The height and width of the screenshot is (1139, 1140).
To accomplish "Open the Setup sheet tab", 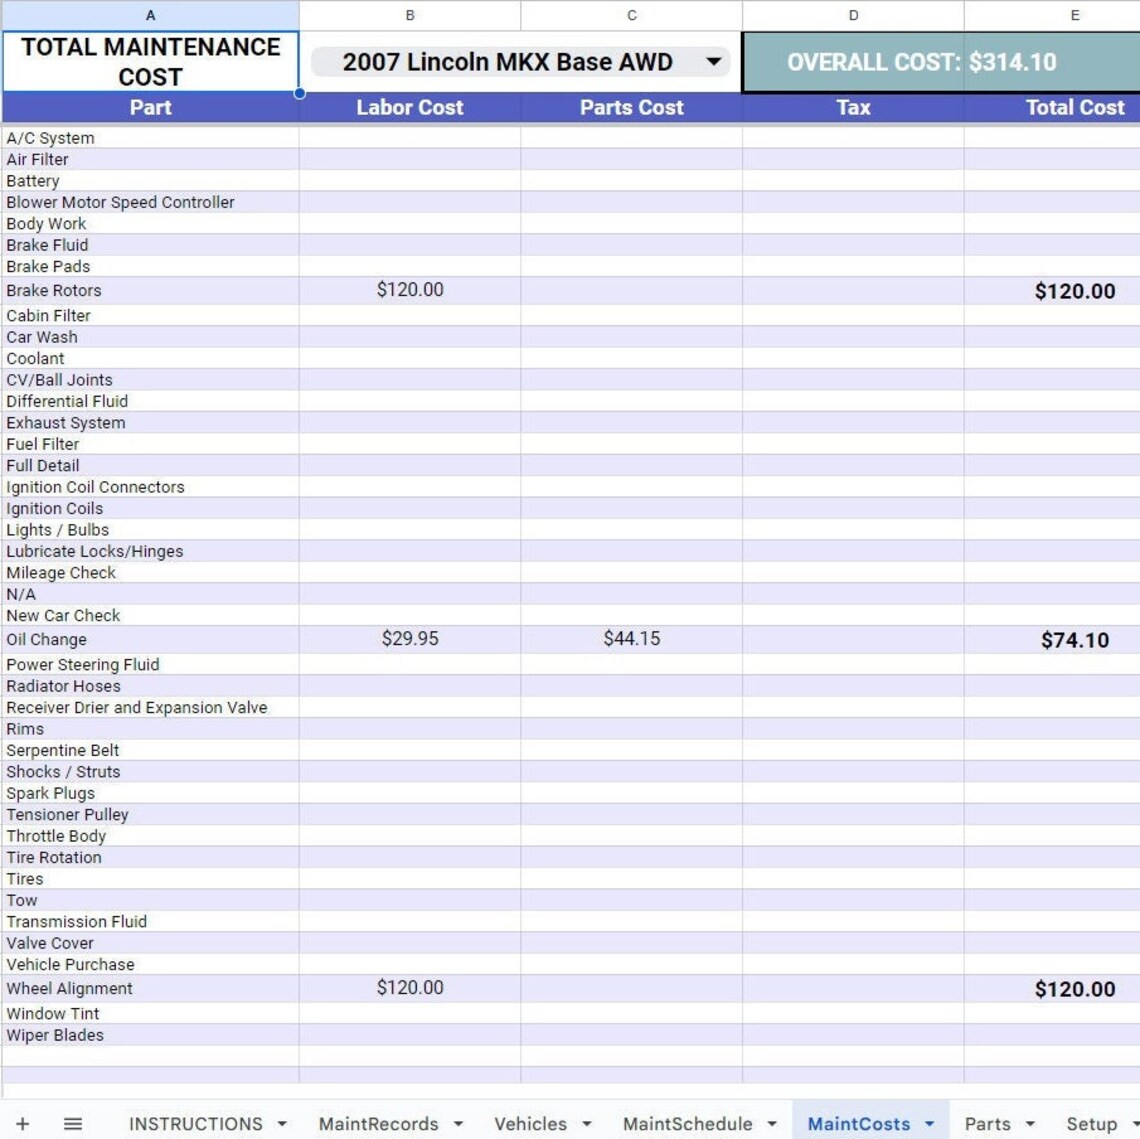I will [x=1093, y=1123].
